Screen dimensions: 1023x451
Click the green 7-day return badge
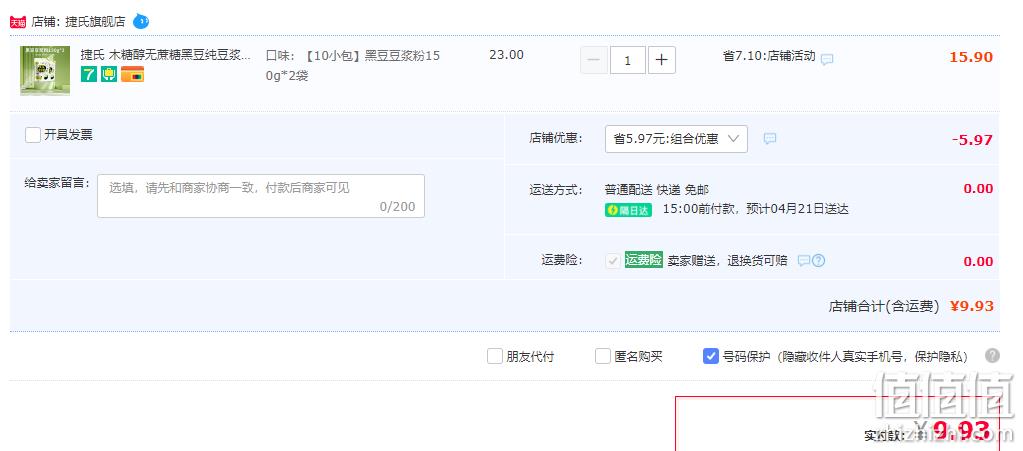(x=89, y=74)
